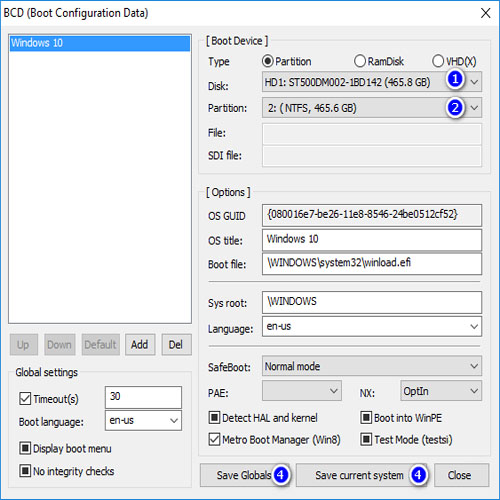
Task: Choose the VHD(X) radio option
Action: pos(438,61)
